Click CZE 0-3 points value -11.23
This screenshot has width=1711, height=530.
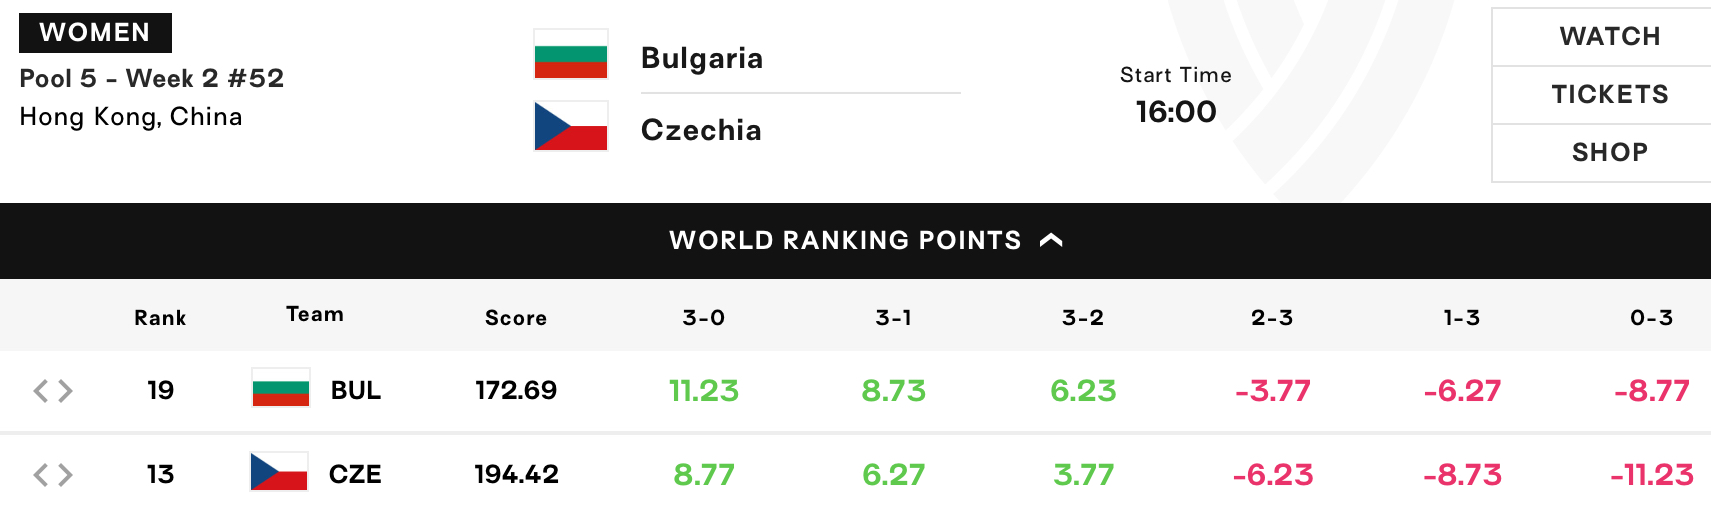(x=1652, y=474)
